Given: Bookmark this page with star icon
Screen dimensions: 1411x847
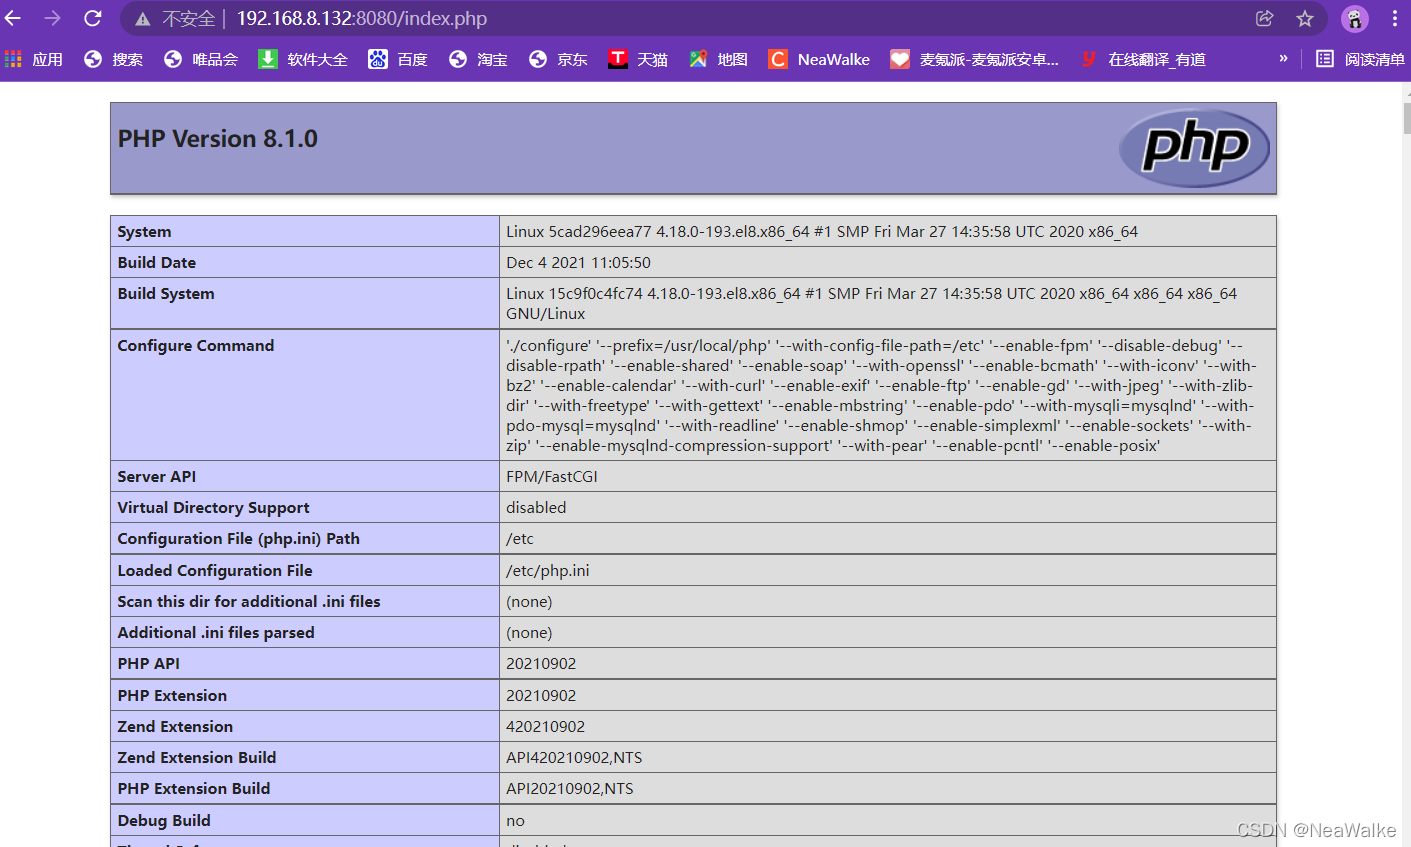Looking at the screenshot, I should (1305, 18).
